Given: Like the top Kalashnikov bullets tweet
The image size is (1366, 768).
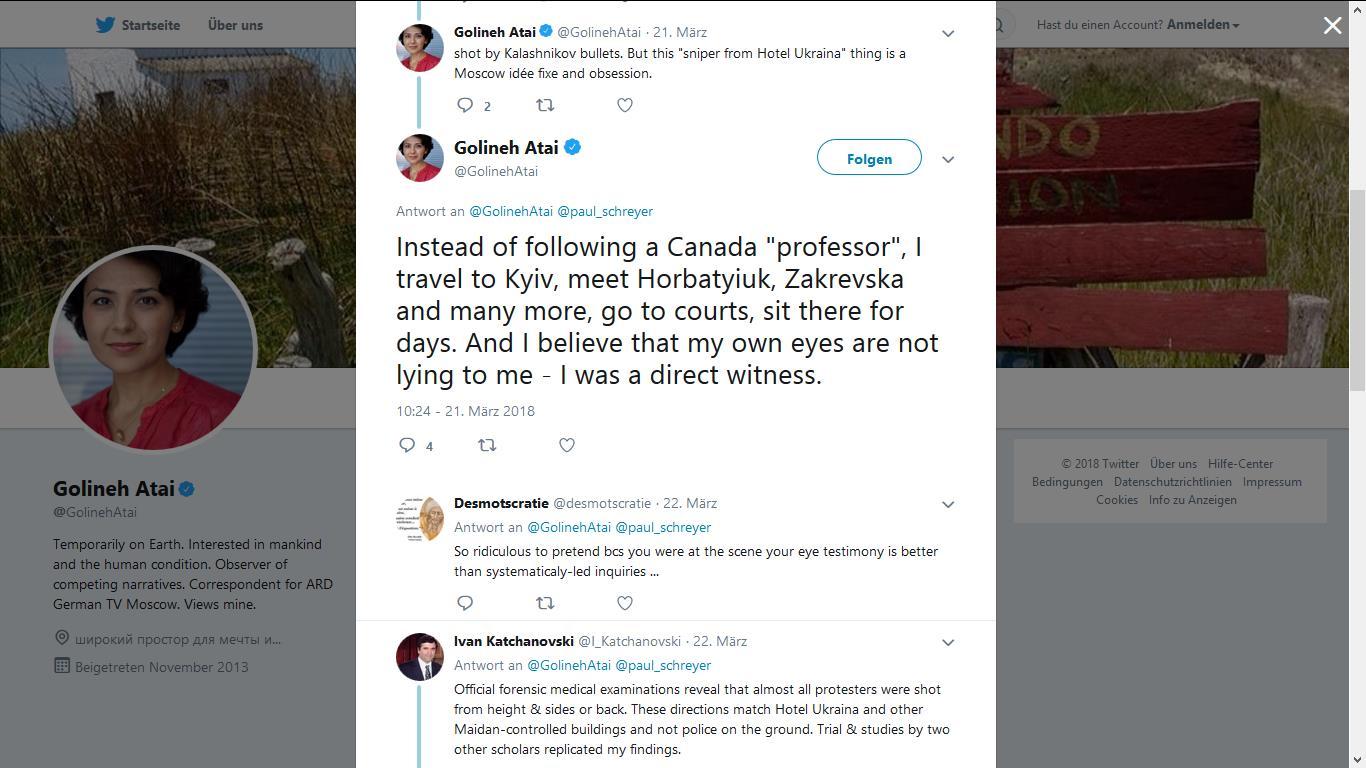Looking at the screenshot, I should [625, 105].
